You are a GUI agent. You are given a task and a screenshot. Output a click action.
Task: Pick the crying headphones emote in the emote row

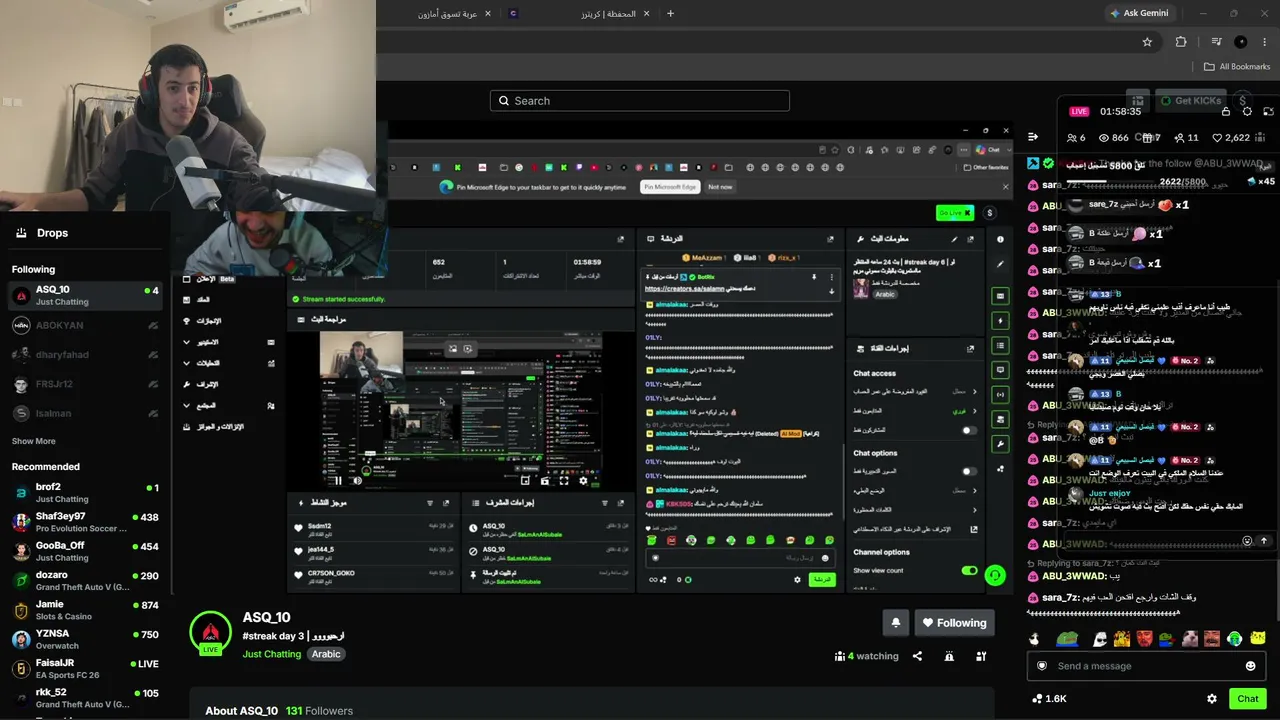1234,638
